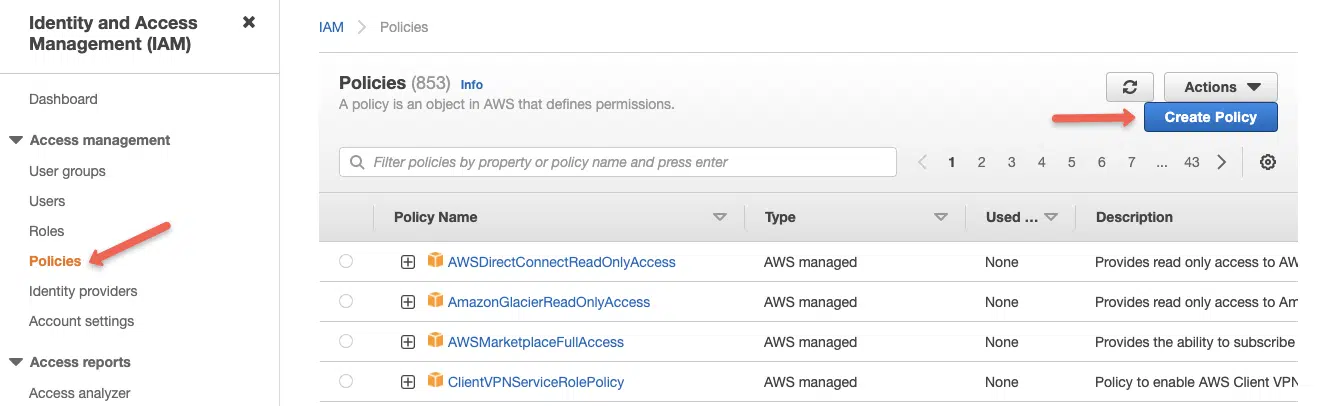Screen dimensions: 1324x406
Task: Collapse Access management section
Action: [x=15, y=140]
